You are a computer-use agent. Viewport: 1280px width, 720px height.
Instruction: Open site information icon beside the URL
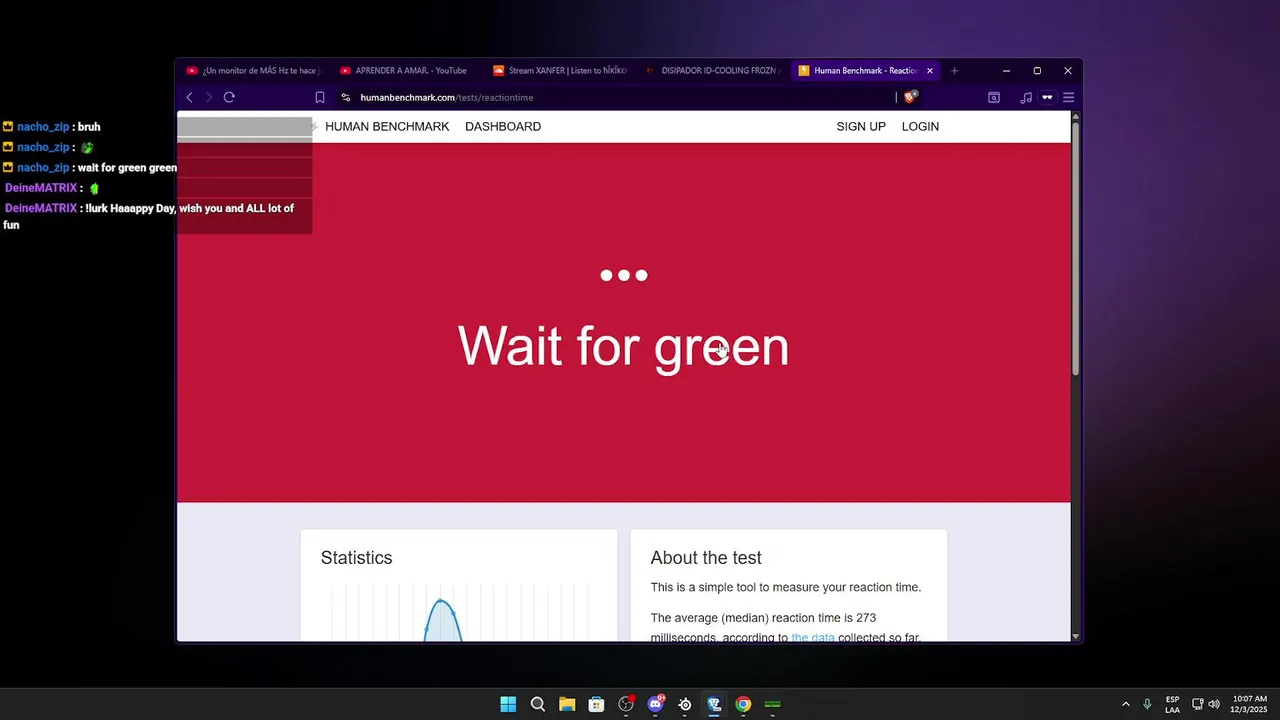coord(345,97)
